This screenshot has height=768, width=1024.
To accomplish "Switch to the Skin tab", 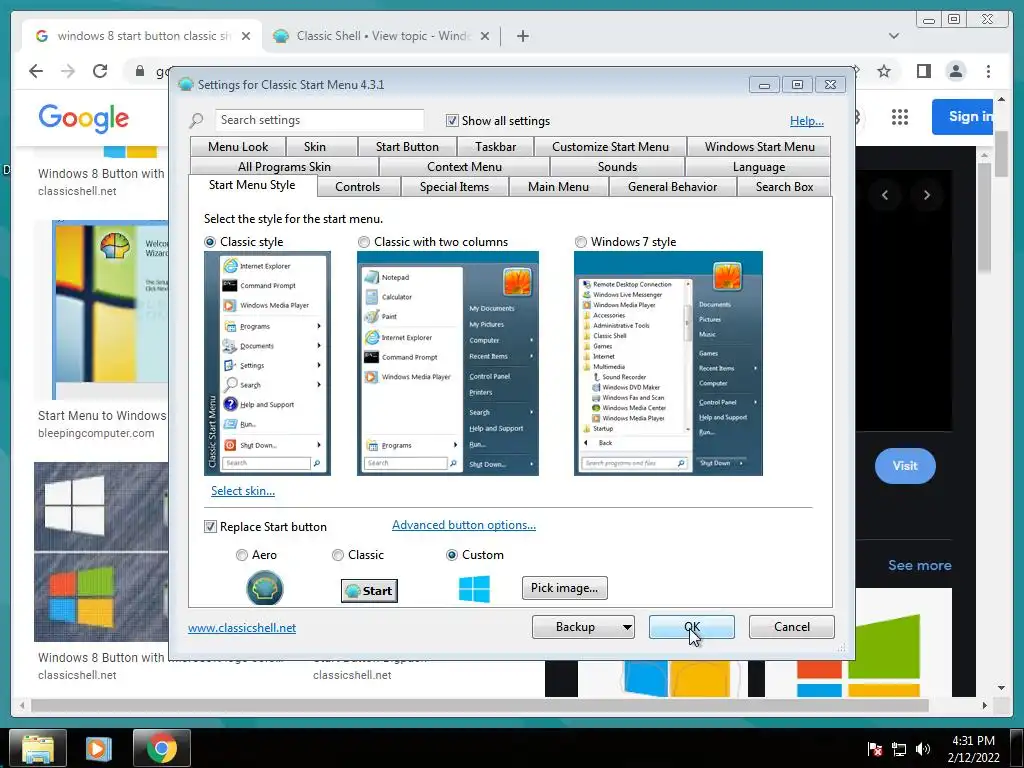I will [315, 146].
